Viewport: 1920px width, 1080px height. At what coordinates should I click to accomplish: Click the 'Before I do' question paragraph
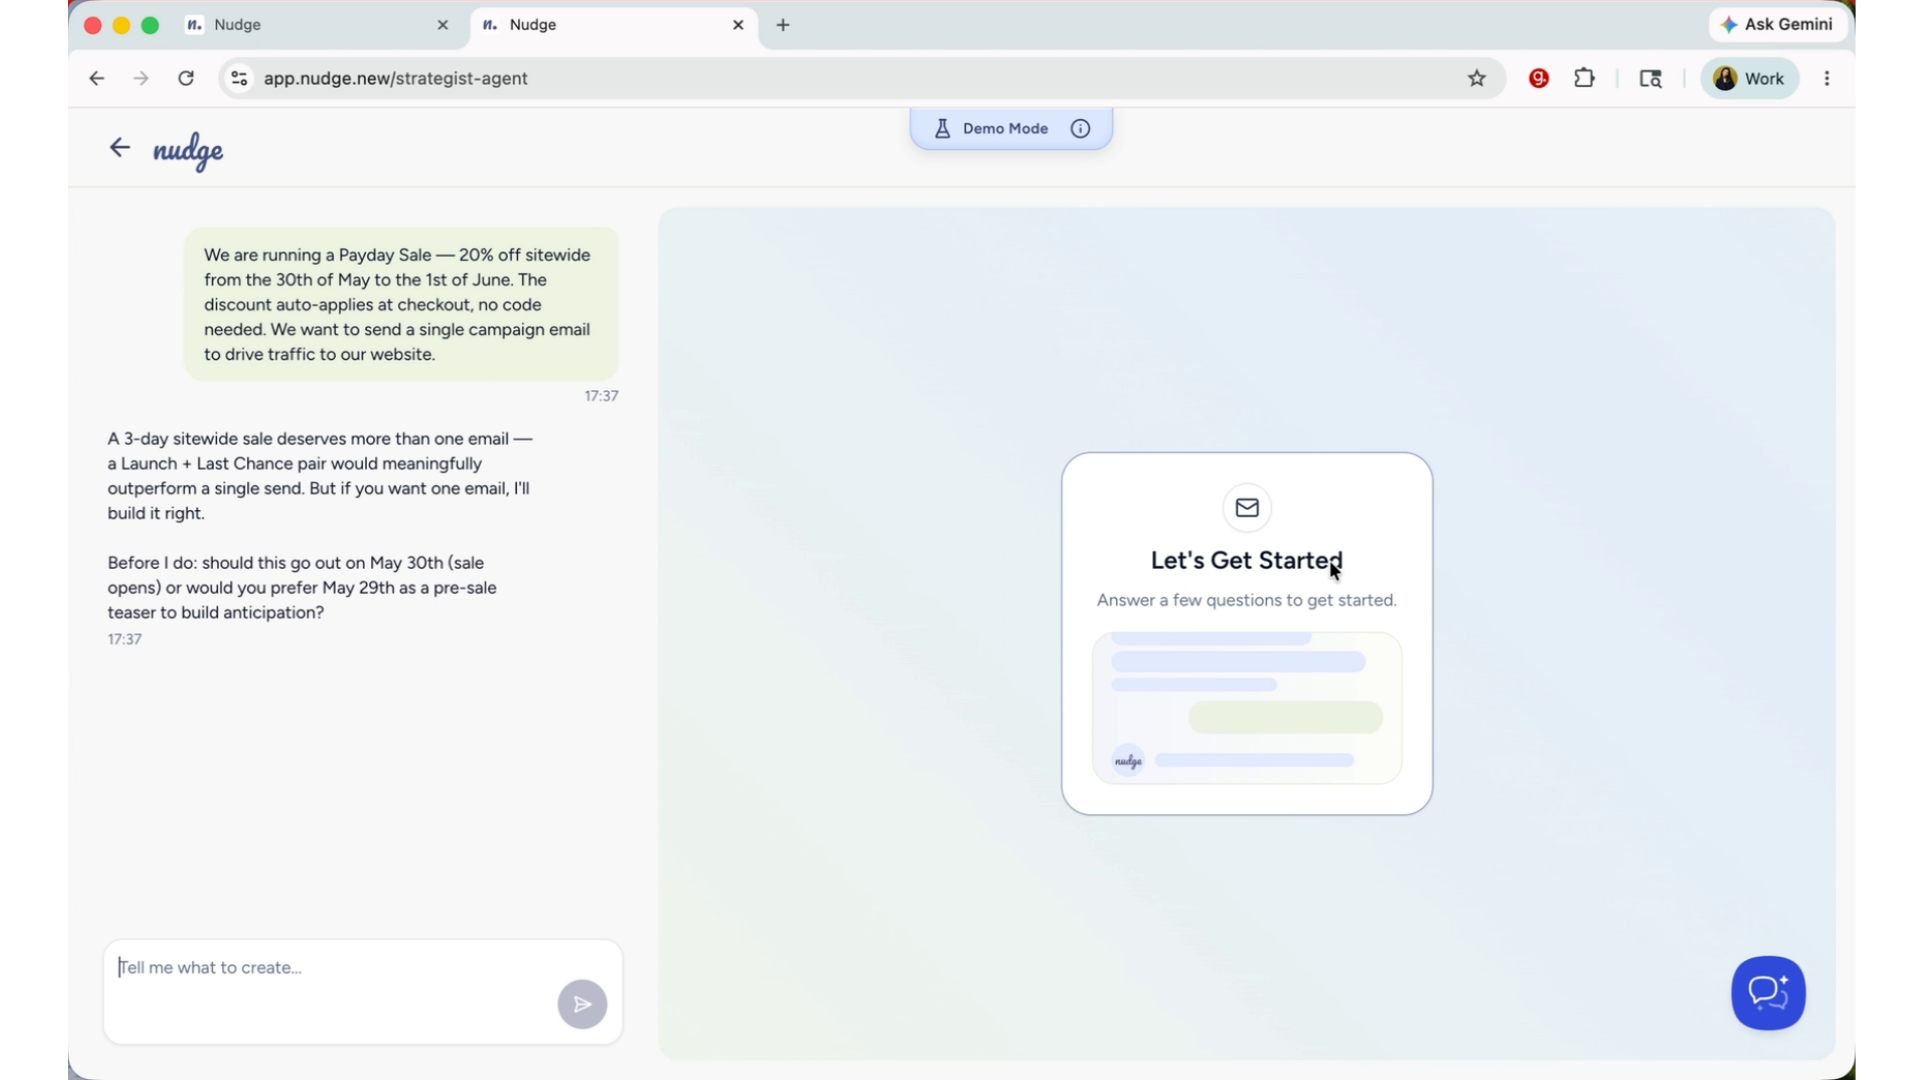coord(303,588)
